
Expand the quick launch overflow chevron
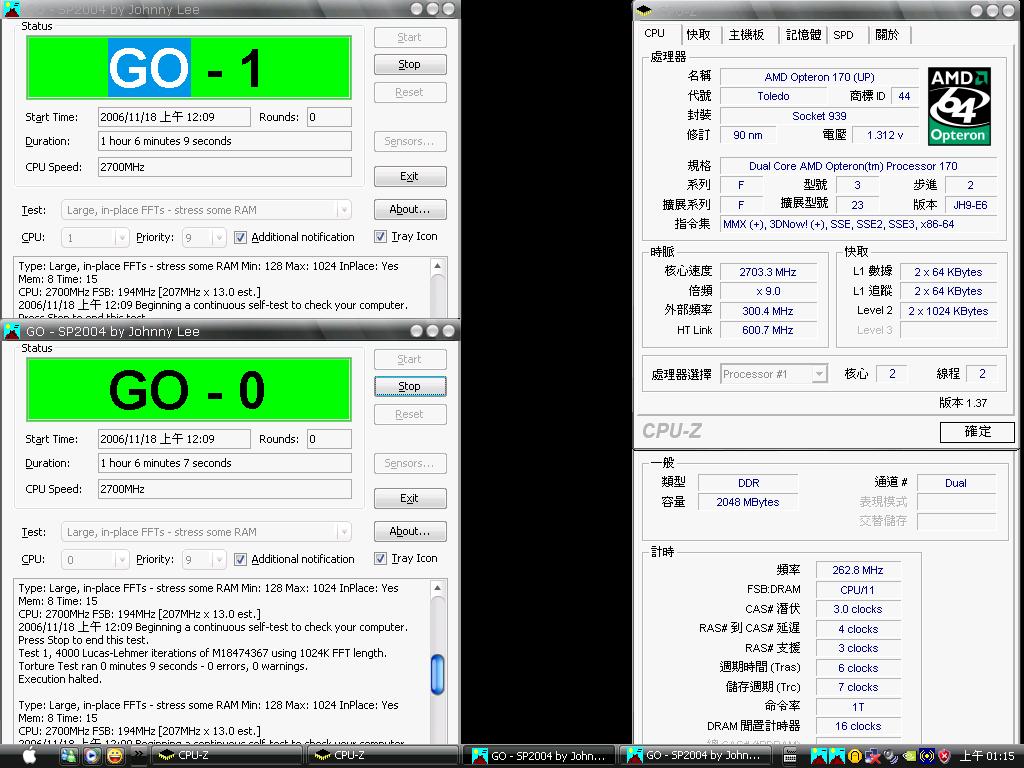pyautogui.click(x=138, y=754)
